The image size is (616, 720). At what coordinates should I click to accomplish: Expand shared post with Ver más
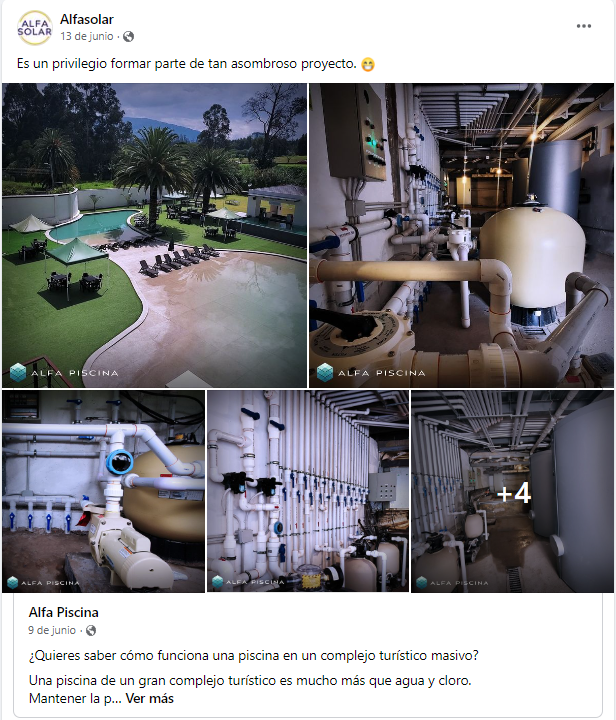150,698
